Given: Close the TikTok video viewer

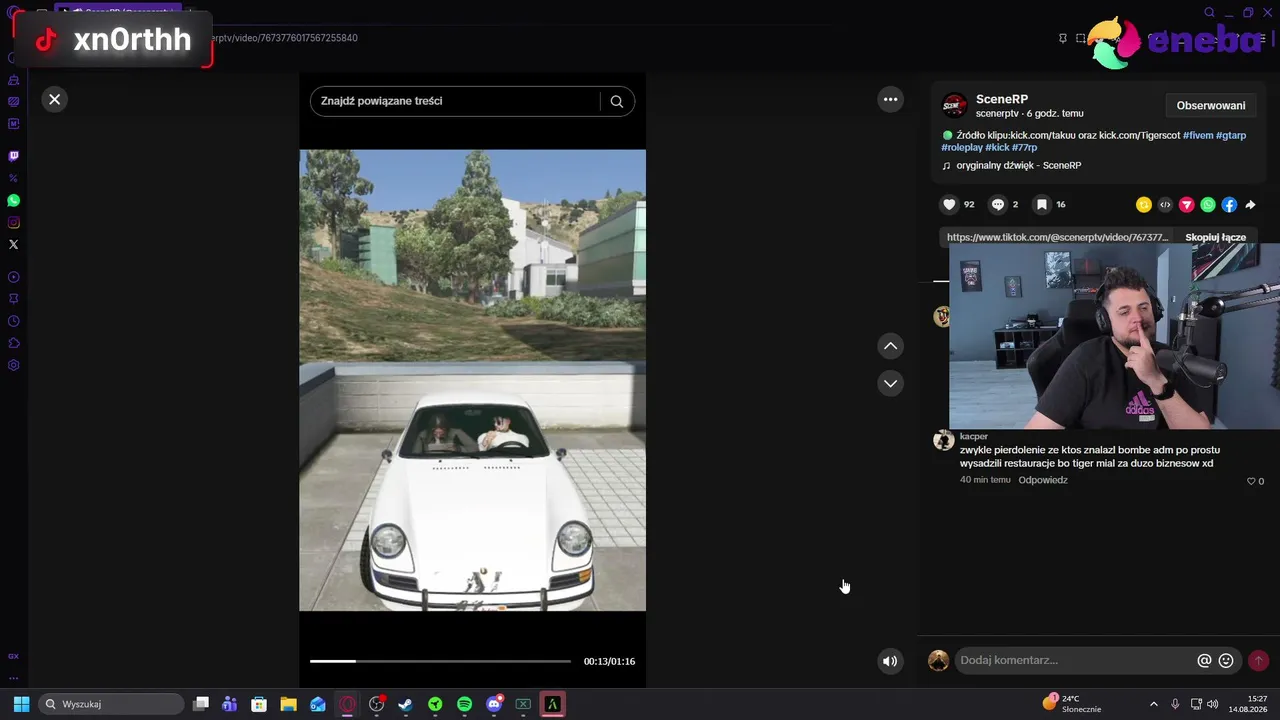Looking at the screenshot, I should click(55, 99).
